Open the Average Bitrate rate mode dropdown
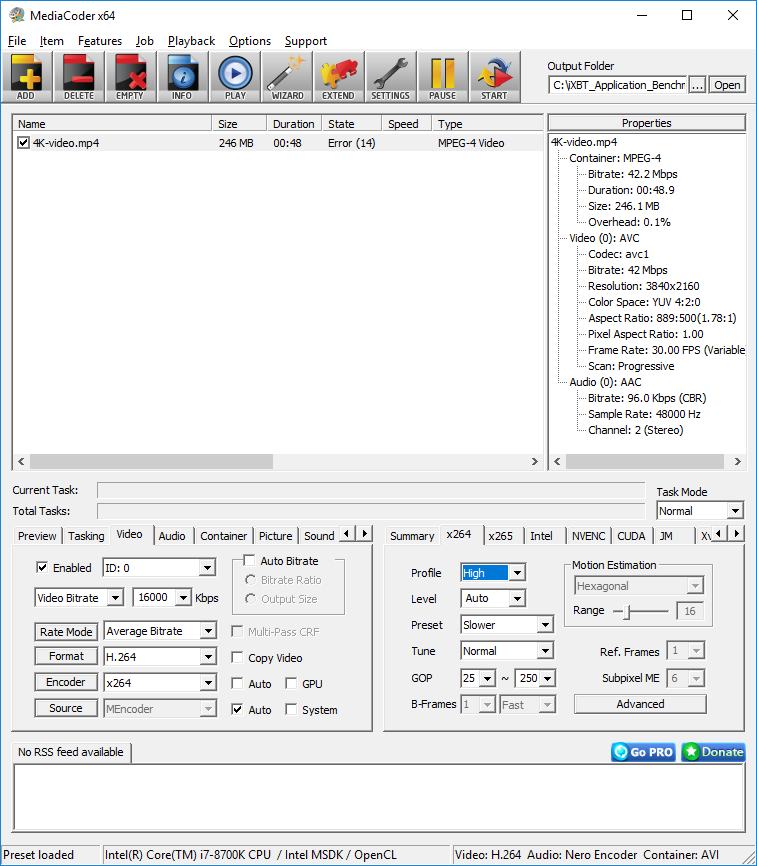 pyautogui.click(x=160, y=631)
